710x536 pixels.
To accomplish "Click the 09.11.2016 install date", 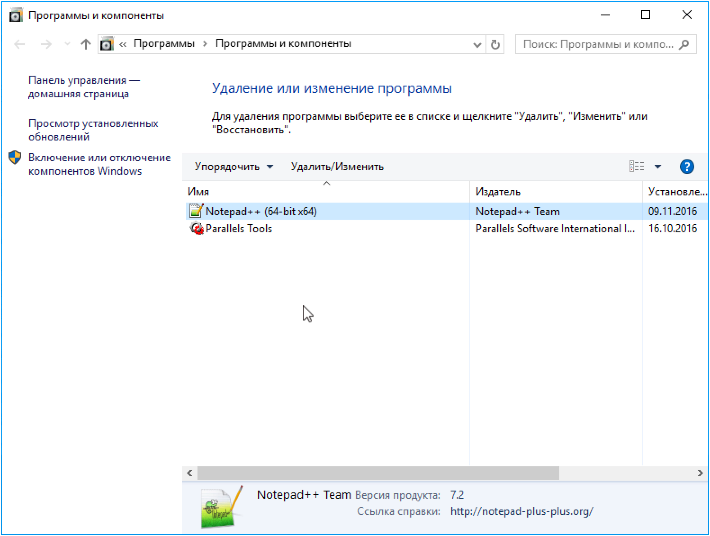I will (x=672, y=211).
